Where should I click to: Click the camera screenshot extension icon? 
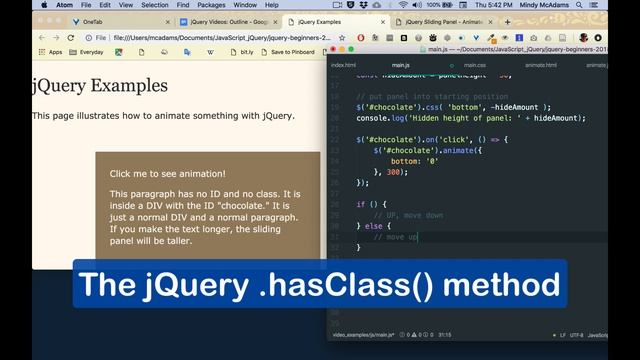pos(533,38)
